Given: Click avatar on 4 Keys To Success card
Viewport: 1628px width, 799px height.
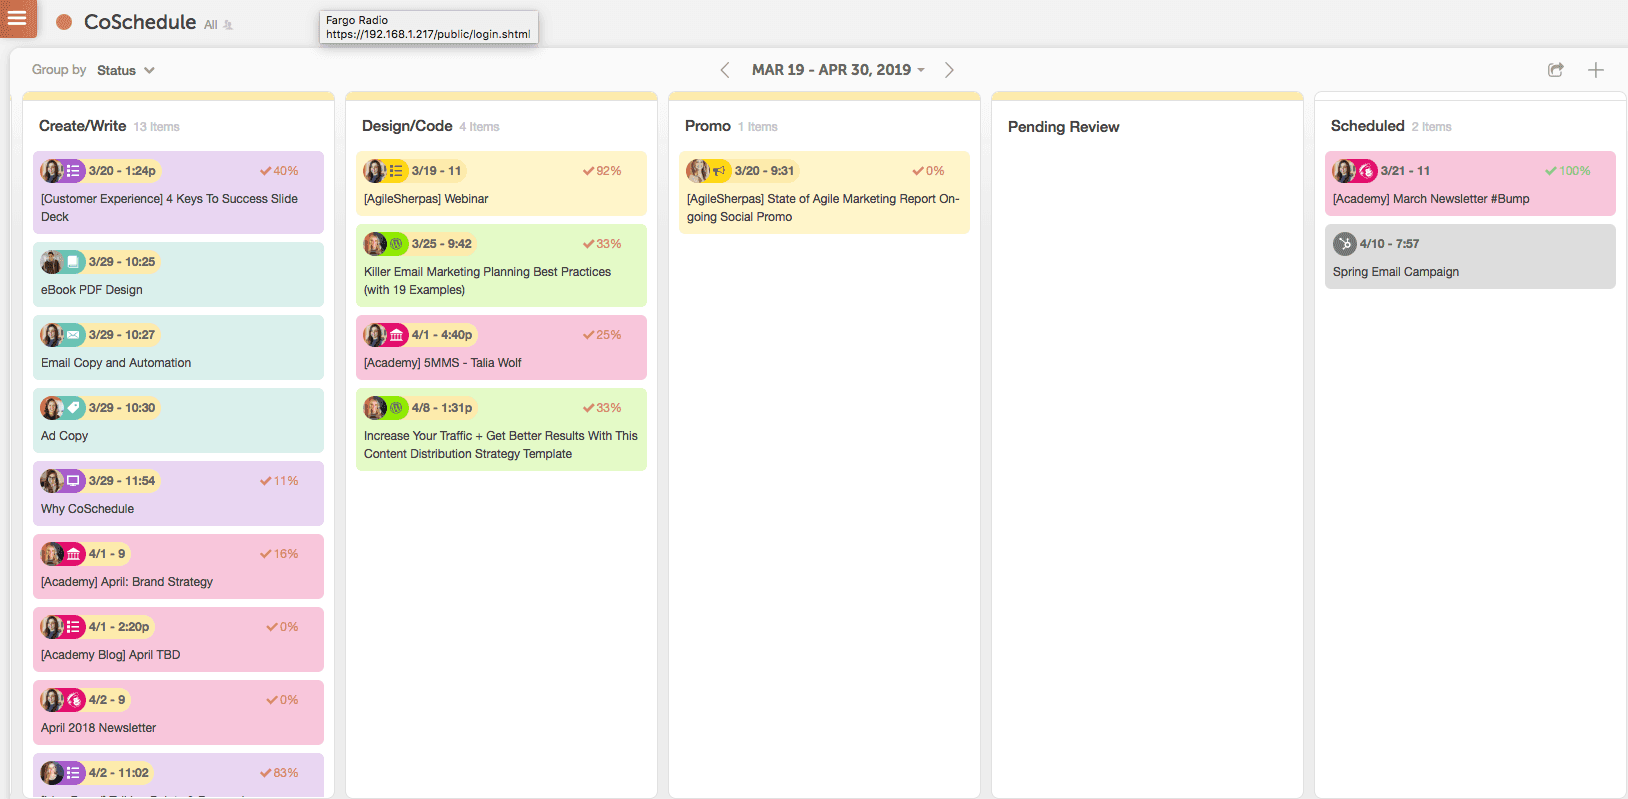Looking at the screenshot, I should (52, 171).
